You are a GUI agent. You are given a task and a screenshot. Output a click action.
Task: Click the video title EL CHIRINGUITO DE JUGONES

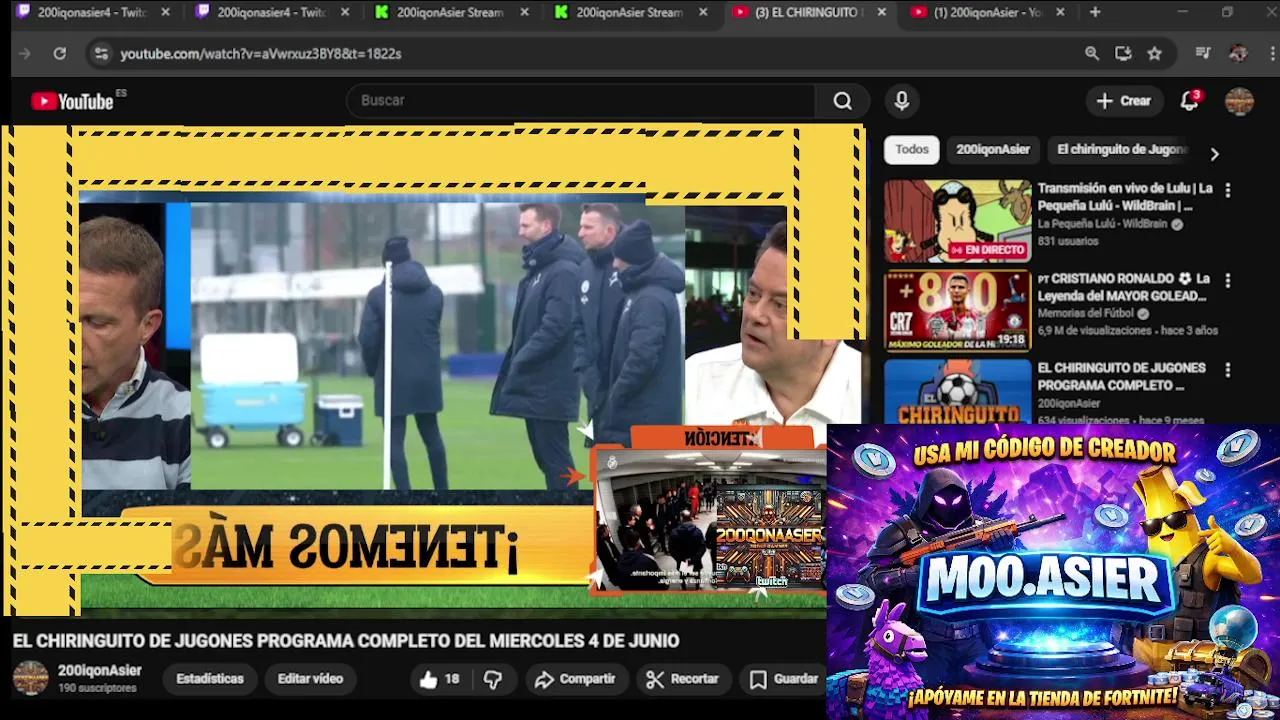(x=346, y=641)
